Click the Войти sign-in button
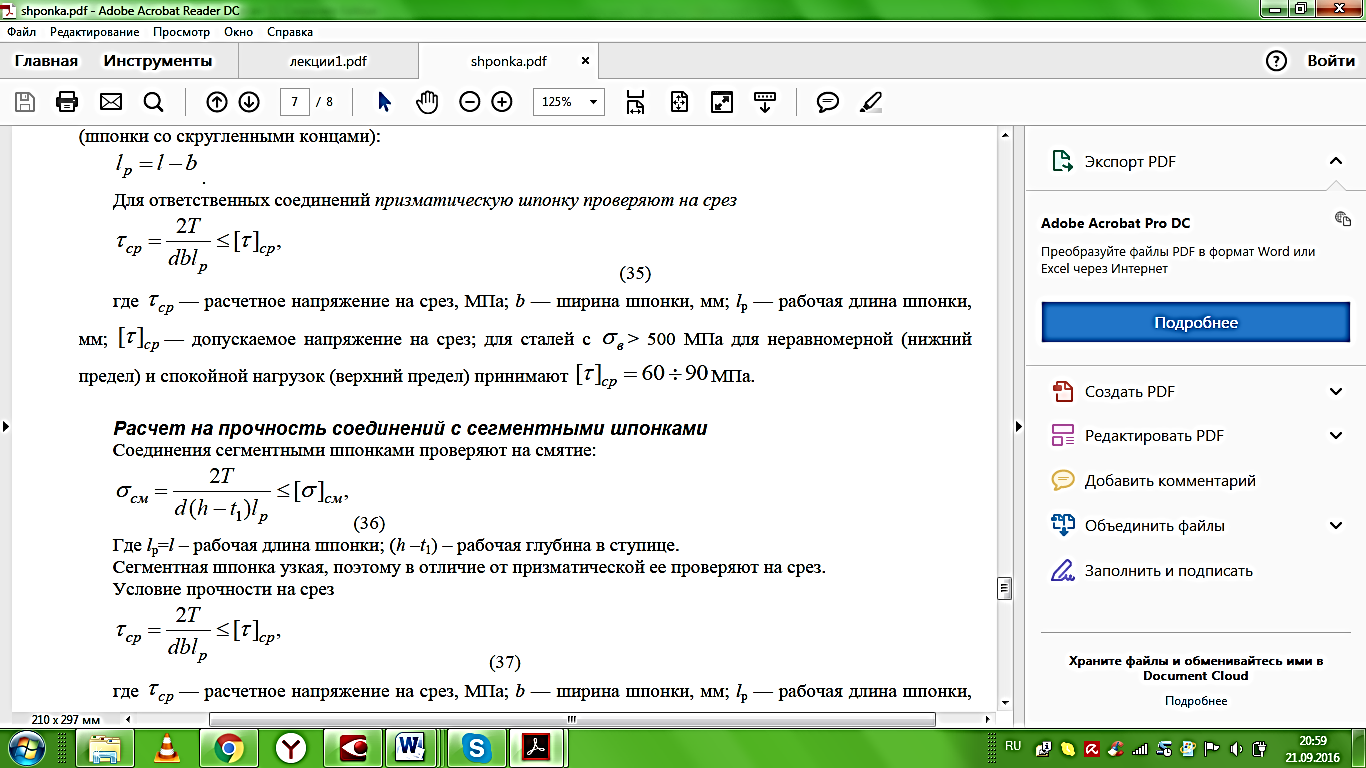The image size is (1366, 768). (x=1331, y=61)
